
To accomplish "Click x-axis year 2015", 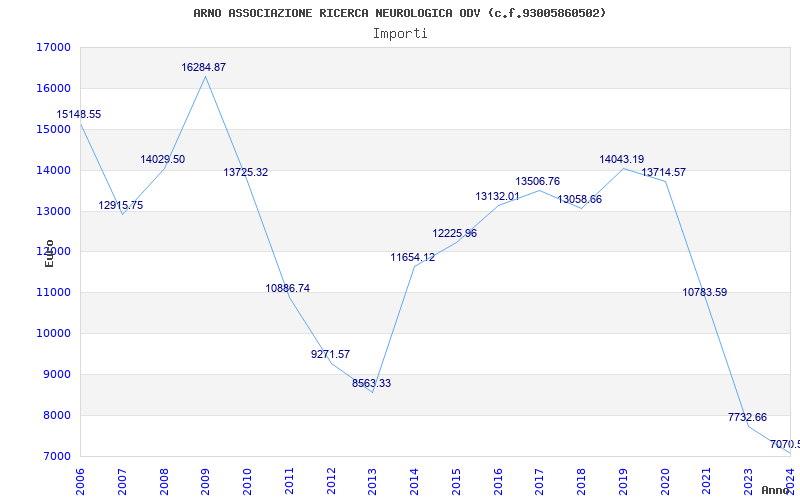I will 456,481.
